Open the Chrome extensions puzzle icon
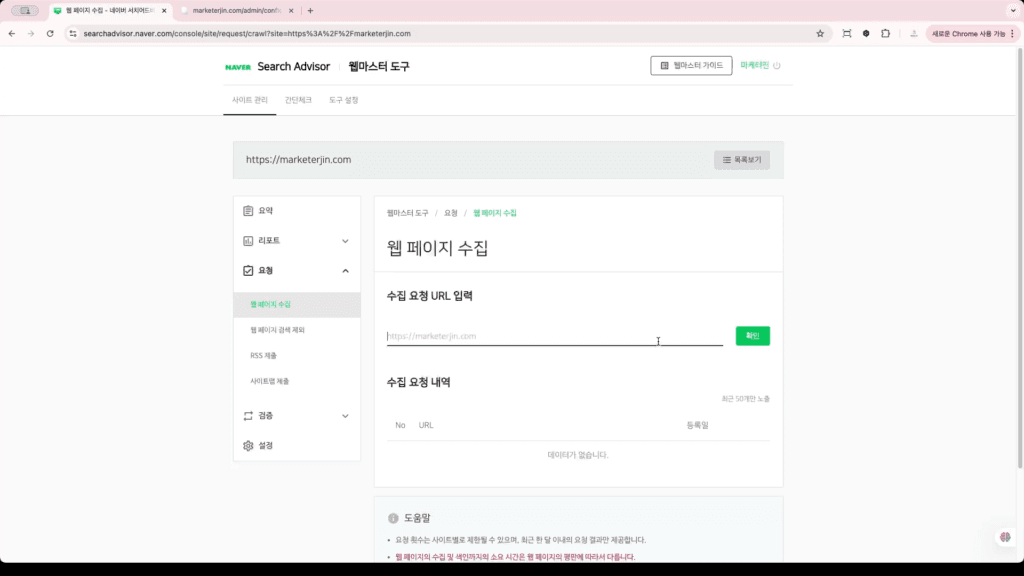Image resolution: width=1024 pixels, height=576 pixels. pos(884,32)
